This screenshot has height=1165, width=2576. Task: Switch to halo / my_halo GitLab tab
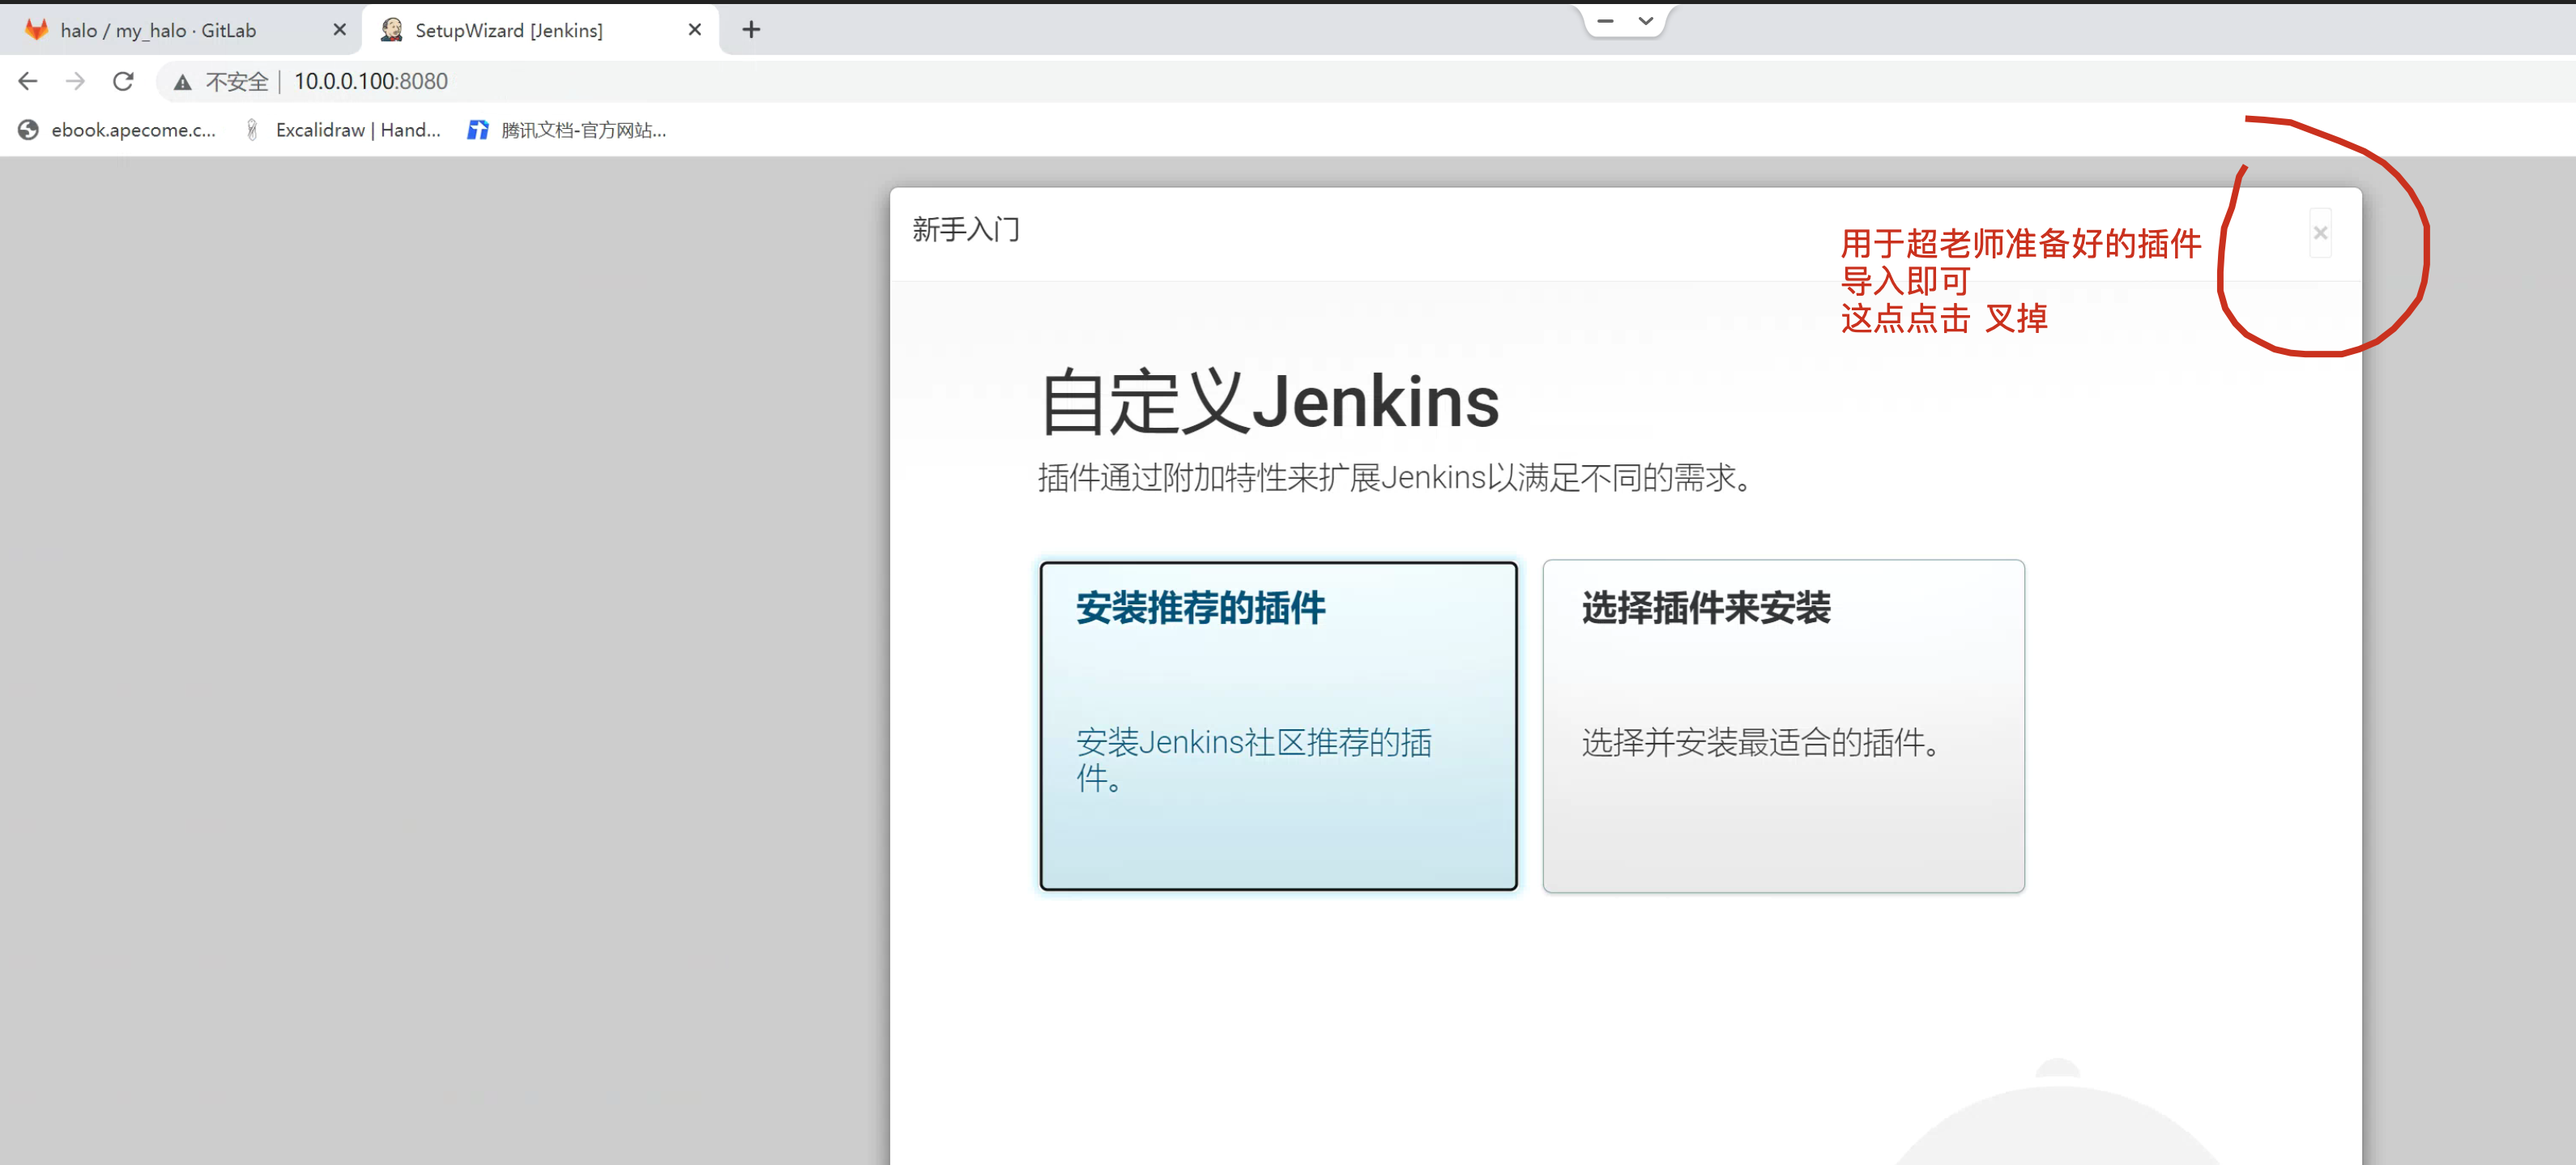tap(158, 30)
